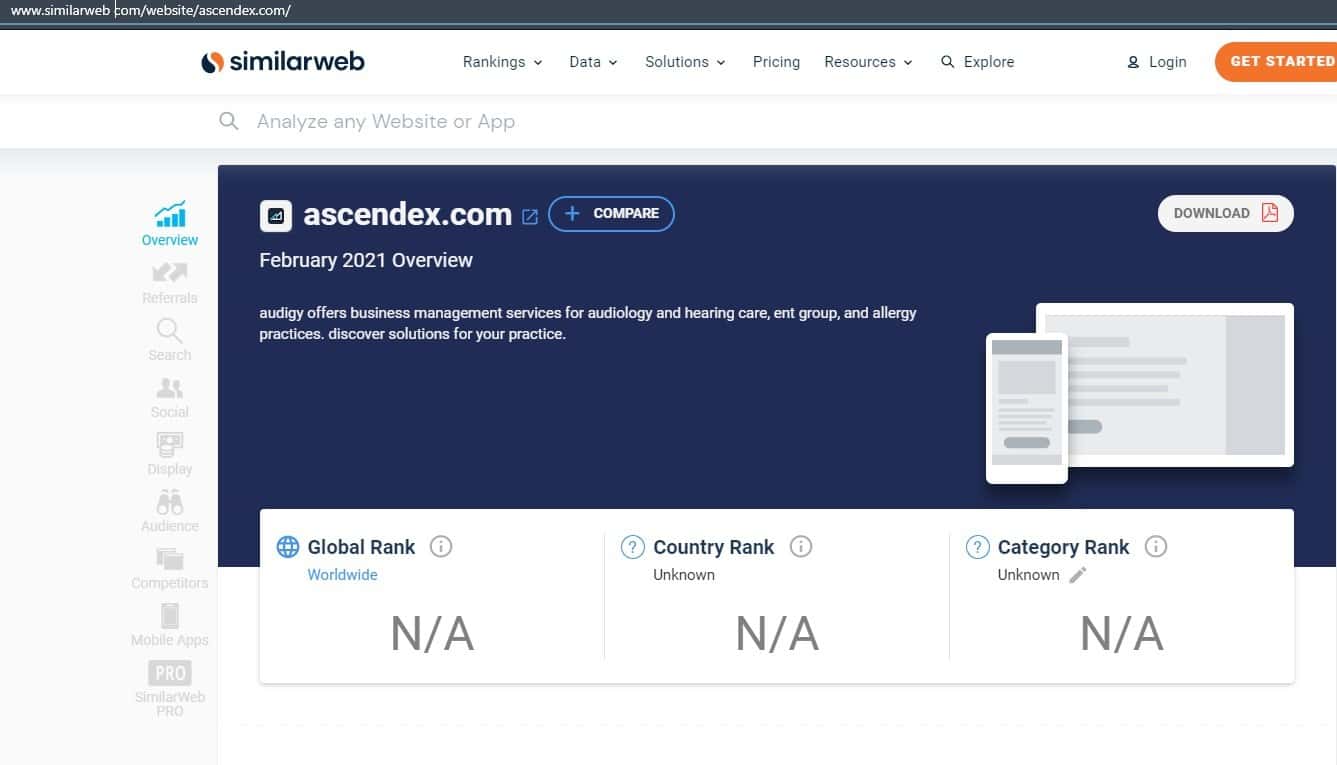Go to the Referrals sidebar section

pyautogui.click(x=170, y=281)
